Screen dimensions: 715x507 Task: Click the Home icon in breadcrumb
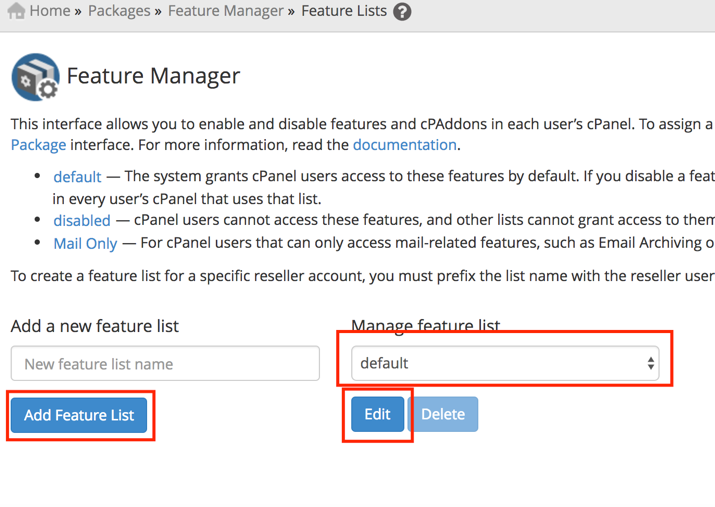(x=16, y=10)
